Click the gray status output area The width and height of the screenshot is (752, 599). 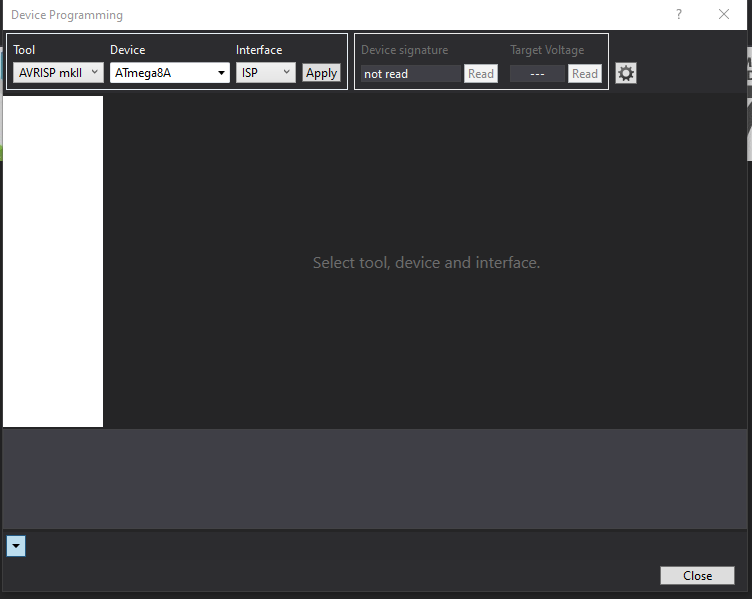tap(375, 478)
